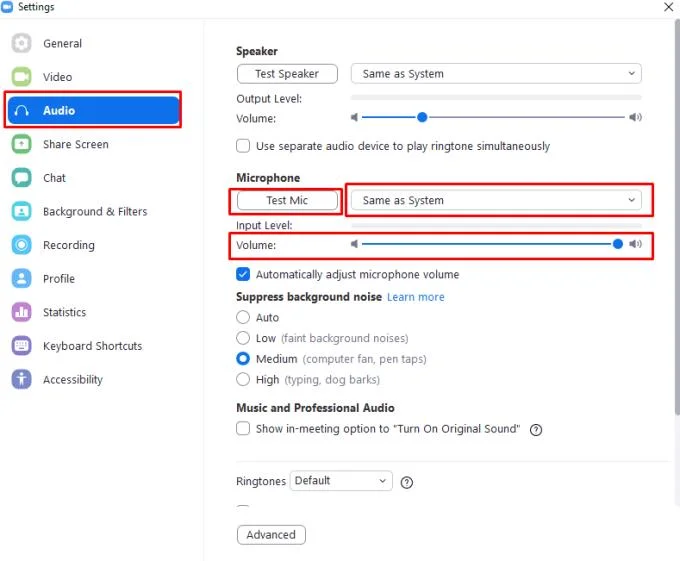Image resolution: width=680 pixels, height=561 pixels.
Task: Open Advanced audio settings
Action: tap(271, 535)
